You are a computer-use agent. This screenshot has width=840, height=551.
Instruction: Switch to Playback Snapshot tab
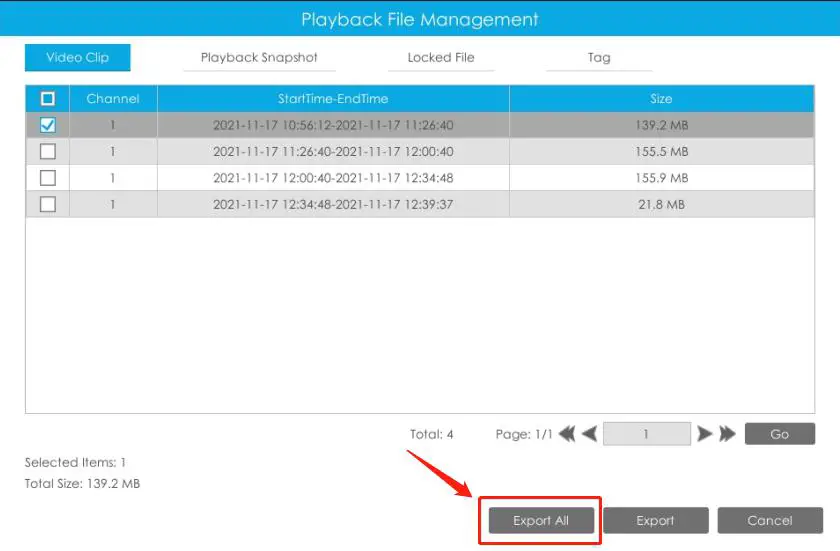(259, 57)
